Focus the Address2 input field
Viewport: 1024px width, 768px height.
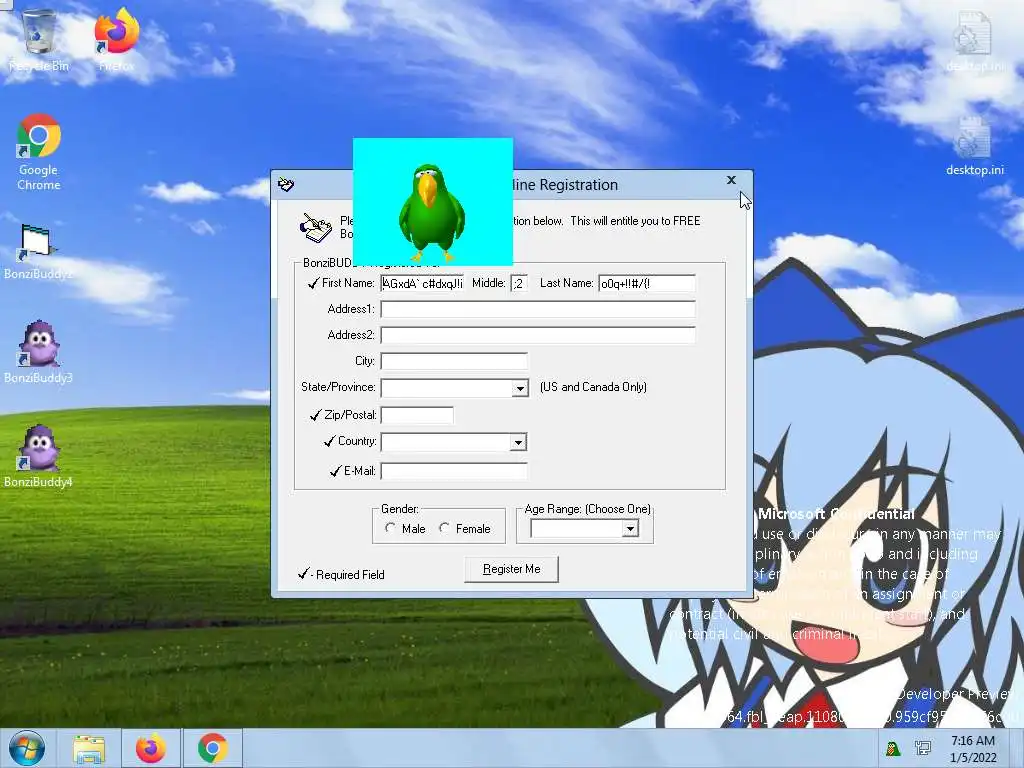tap(538, 335)
